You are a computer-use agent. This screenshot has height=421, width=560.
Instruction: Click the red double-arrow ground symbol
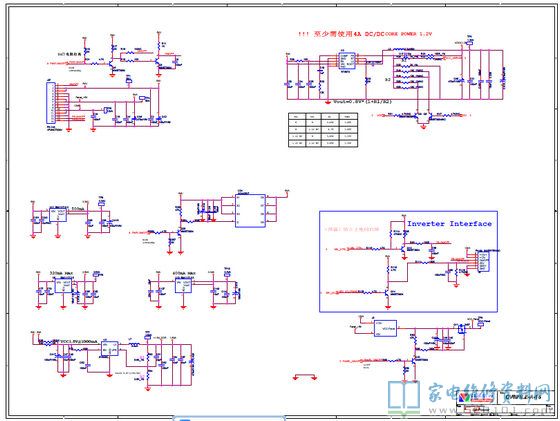pyautogui.click(x=305, y=377)
